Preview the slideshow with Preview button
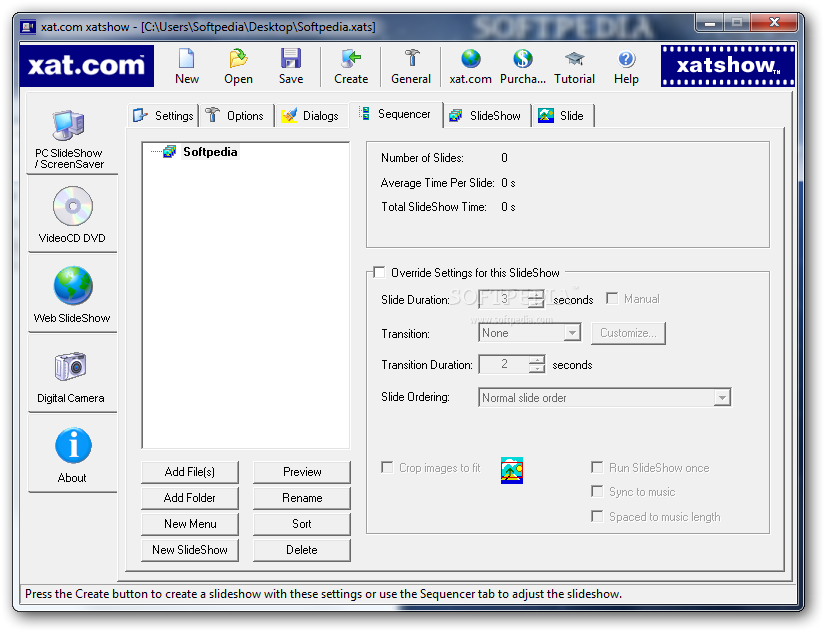 [301, 472]
